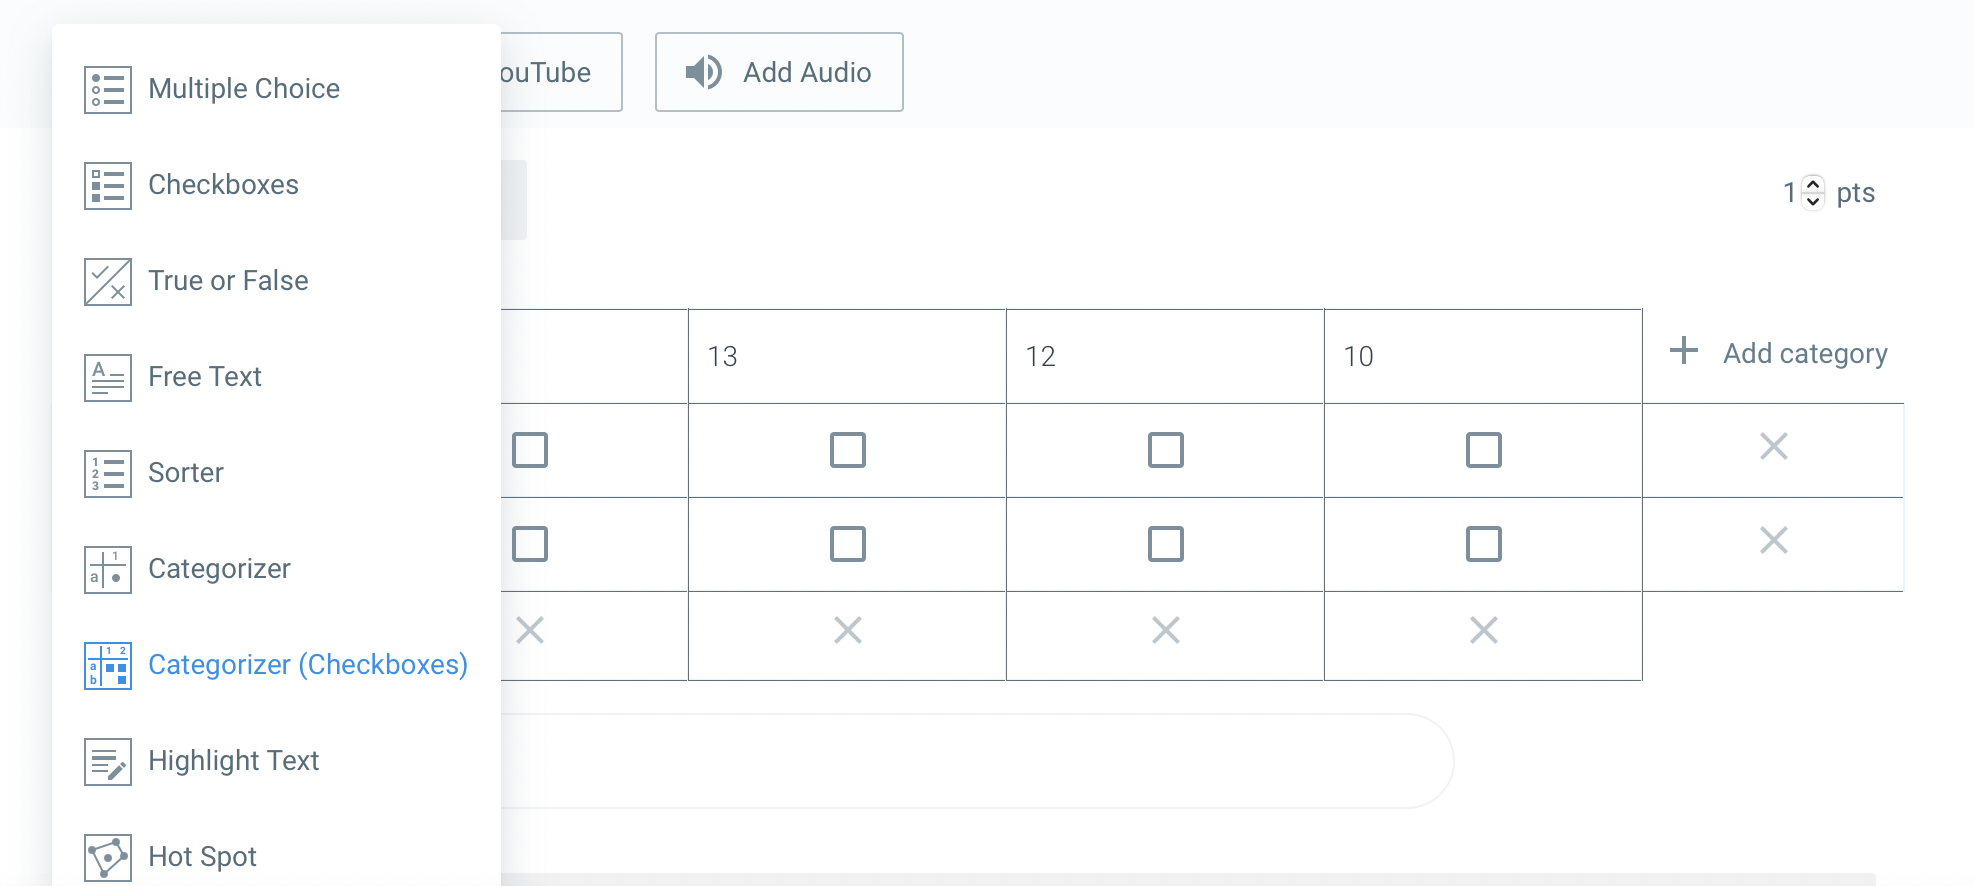Select the Categorizer icon
The image size is (1974, 886).
(107, 569)
